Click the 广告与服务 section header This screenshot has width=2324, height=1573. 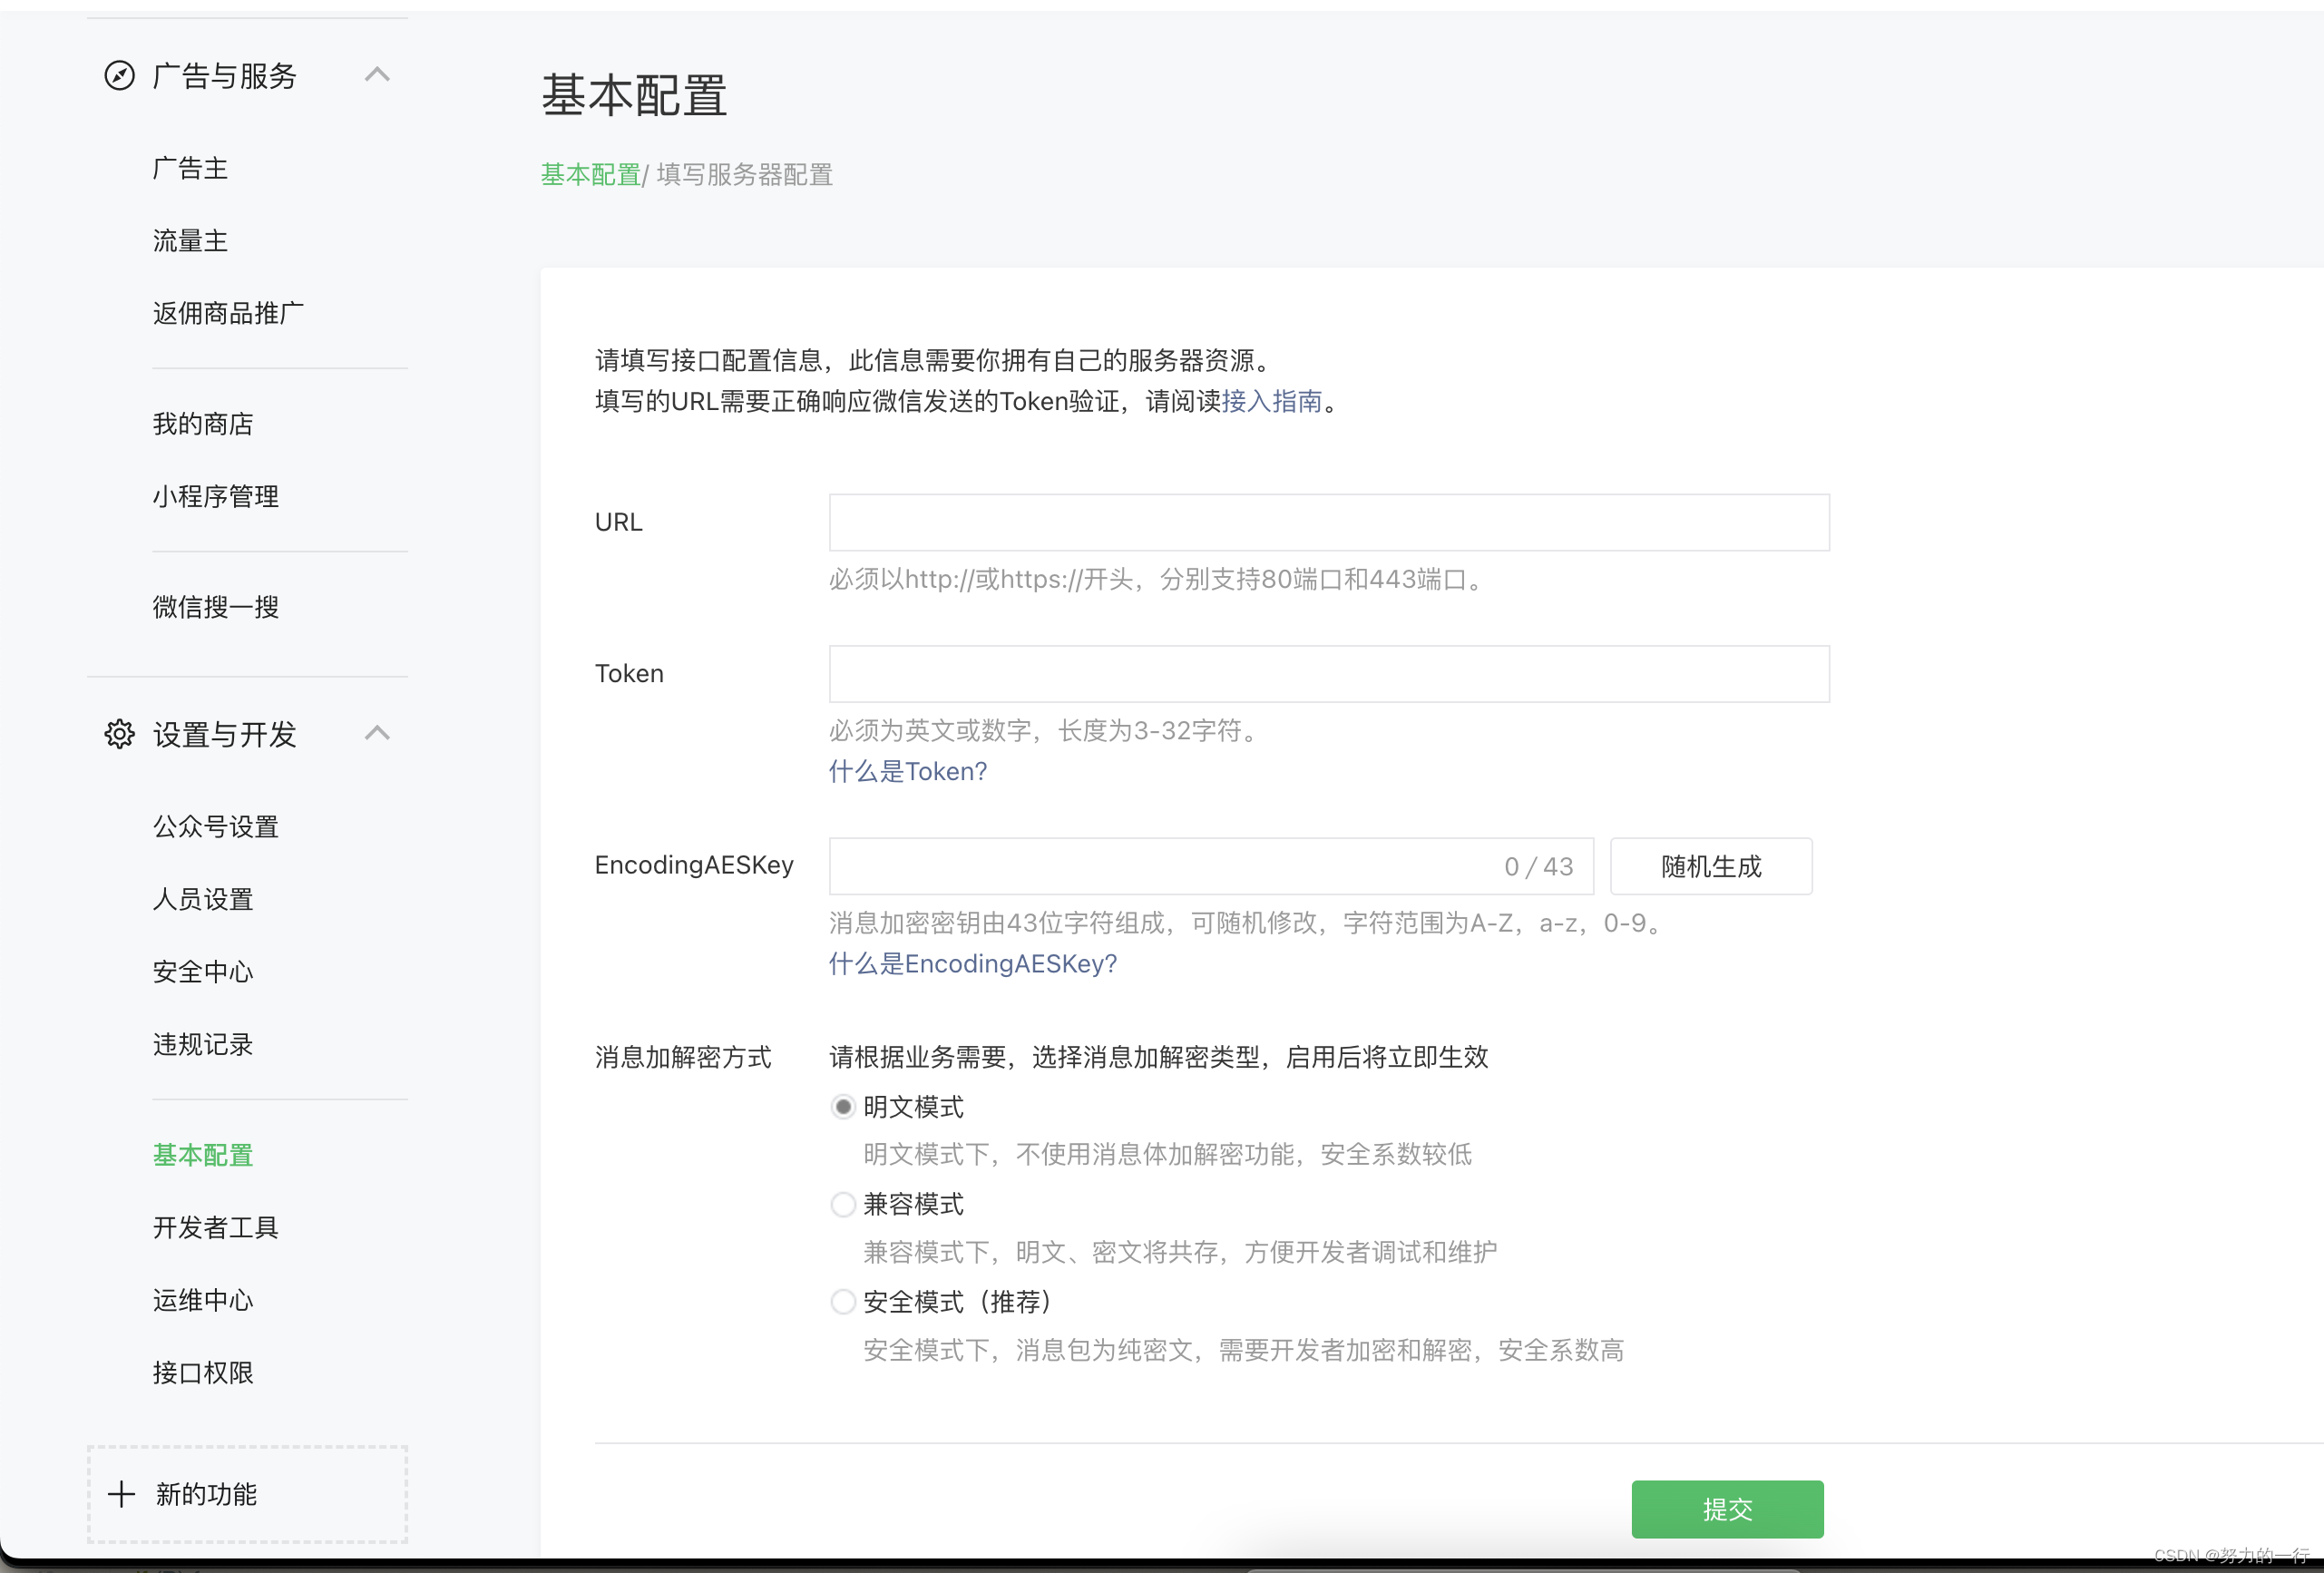(247, 76)
